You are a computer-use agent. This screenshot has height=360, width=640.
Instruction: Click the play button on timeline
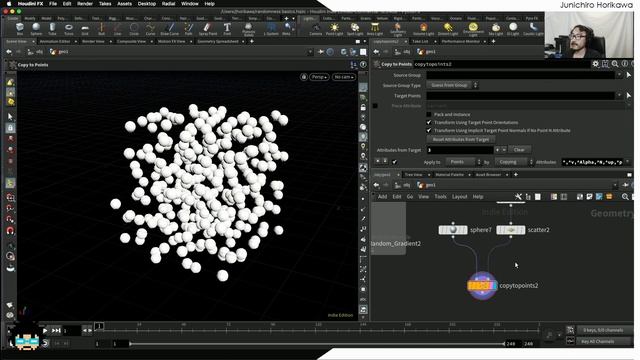pyautogui.click(x=45, y=330)
